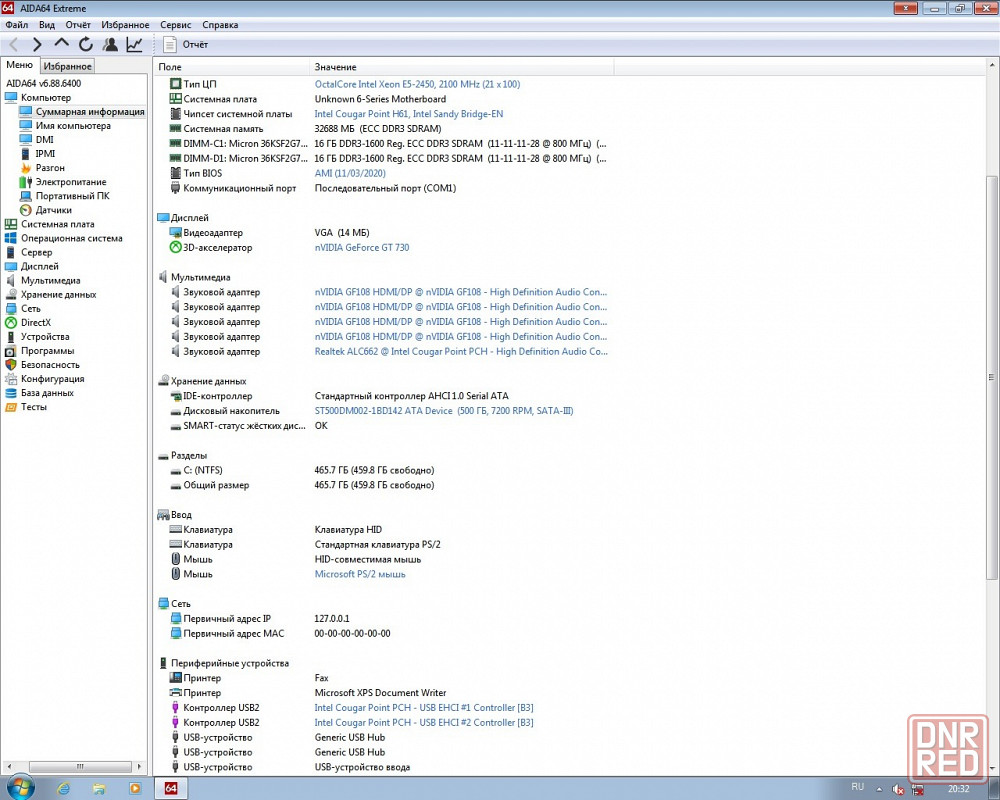1000x800 pixels.
Task: Select Суммарная информация tree item
Action: tap(90, 112)
